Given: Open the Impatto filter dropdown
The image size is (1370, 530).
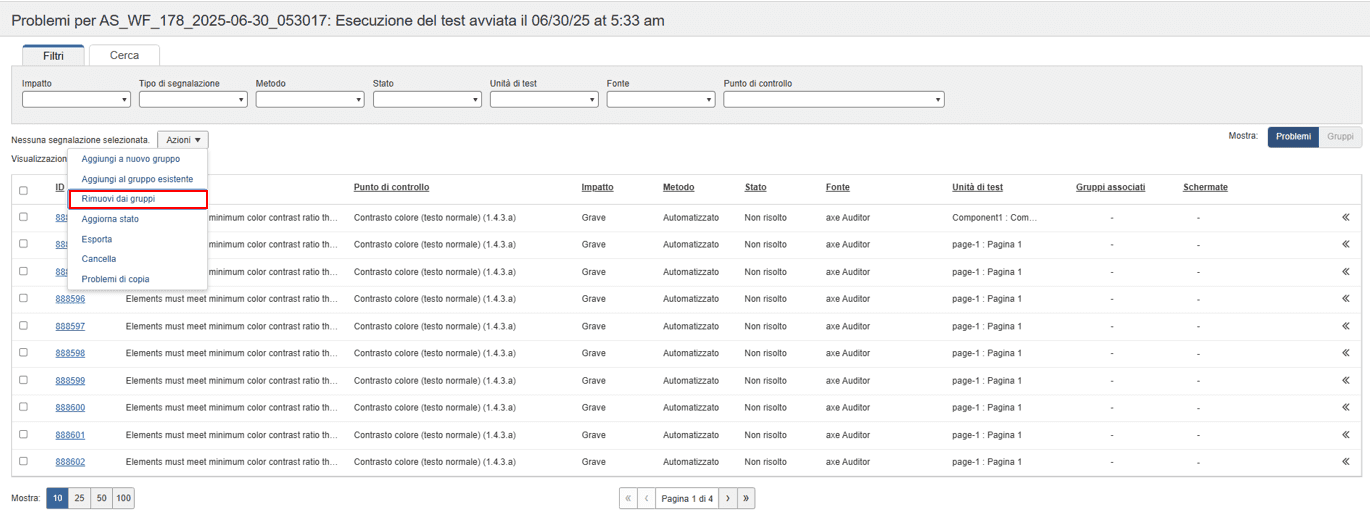Looking at the screenshot, I should pyautogui.click(x=76, y=100).
